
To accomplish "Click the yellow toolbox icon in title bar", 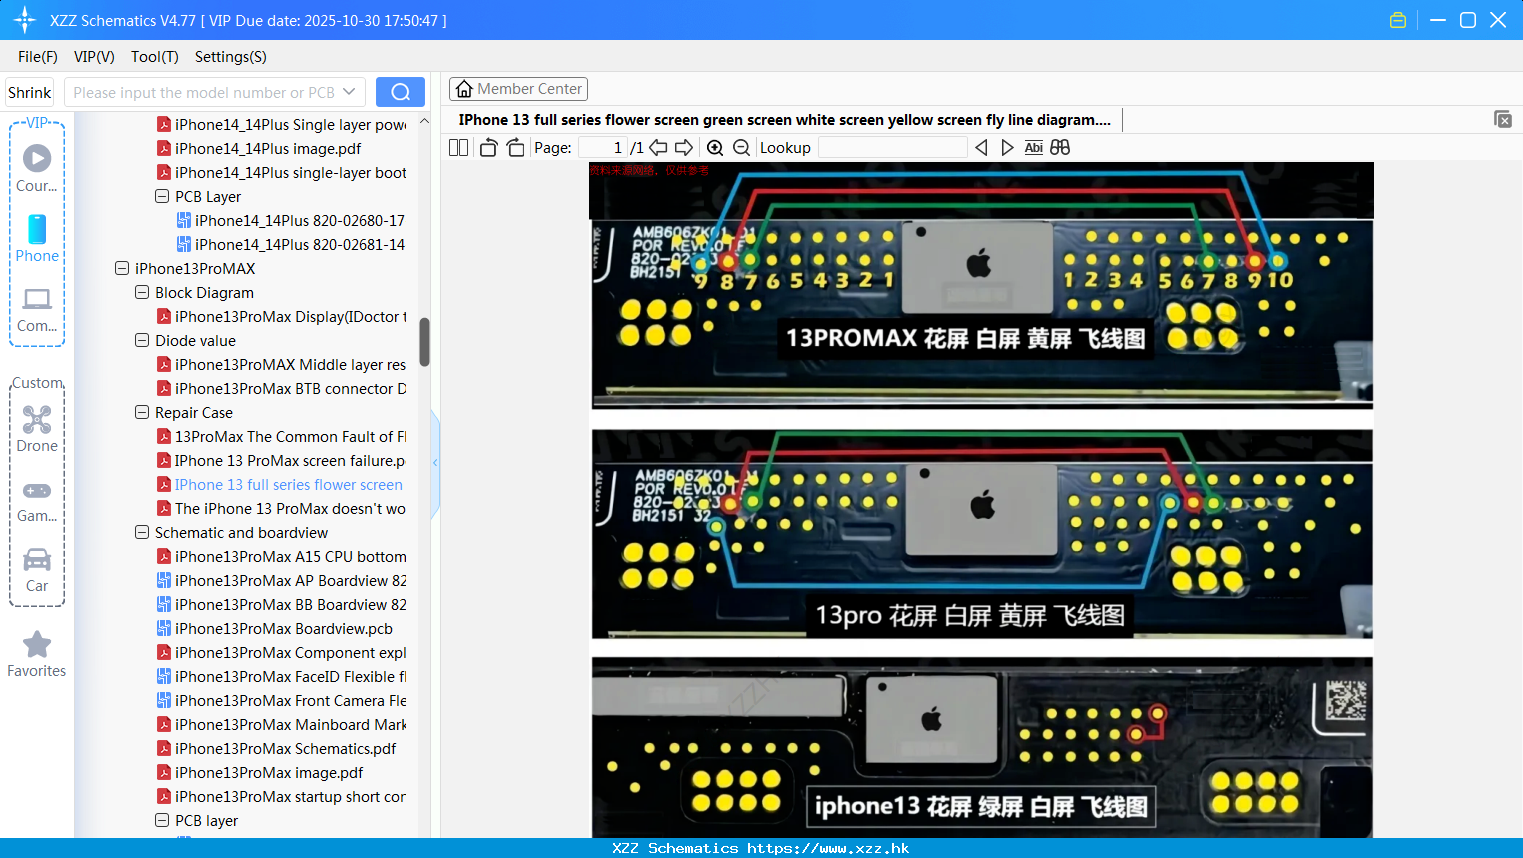I will coord(1398,20).
